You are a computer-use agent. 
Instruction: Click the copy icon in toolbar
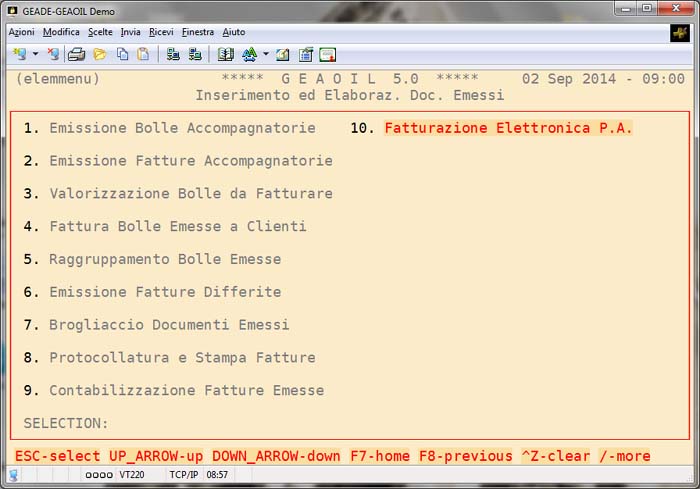coord(121,54)
